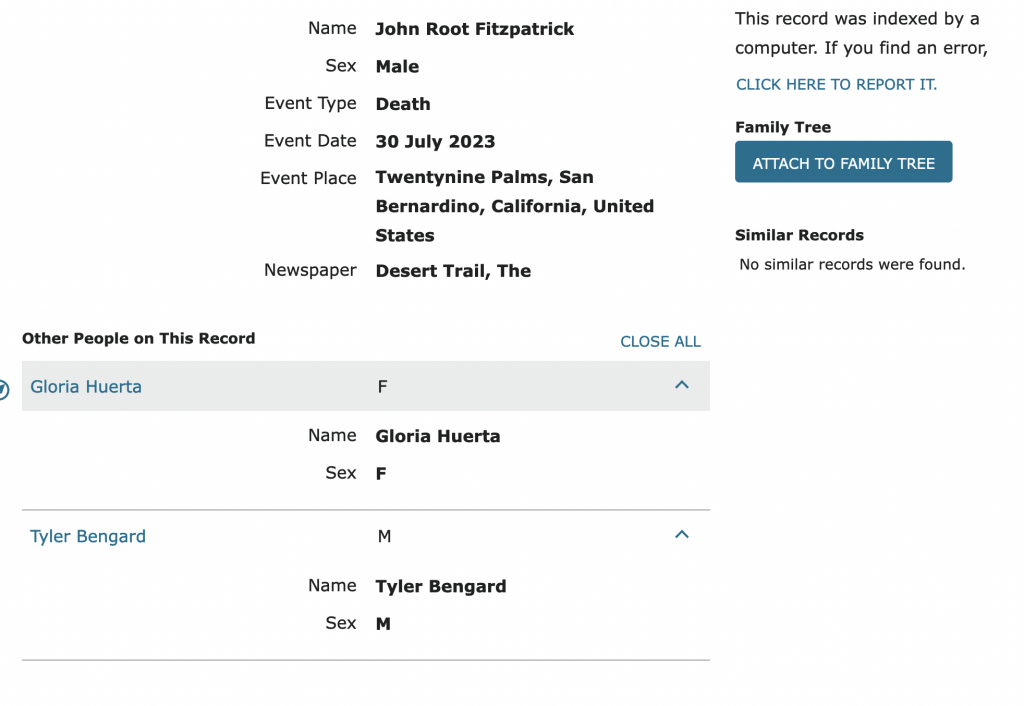Click the newspaper value Desert Trail, The
This screenshot has width=1024, height=706.
tap(453, 270)
